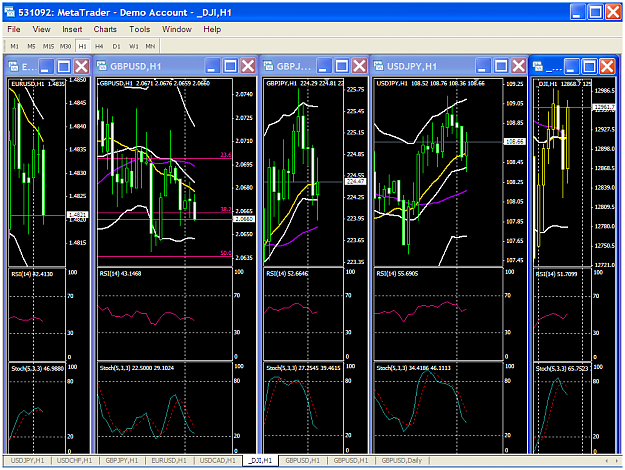The image size is (625, 470).
Task: Select the USDJPY,H1 bottom tab
Action: 28,460
